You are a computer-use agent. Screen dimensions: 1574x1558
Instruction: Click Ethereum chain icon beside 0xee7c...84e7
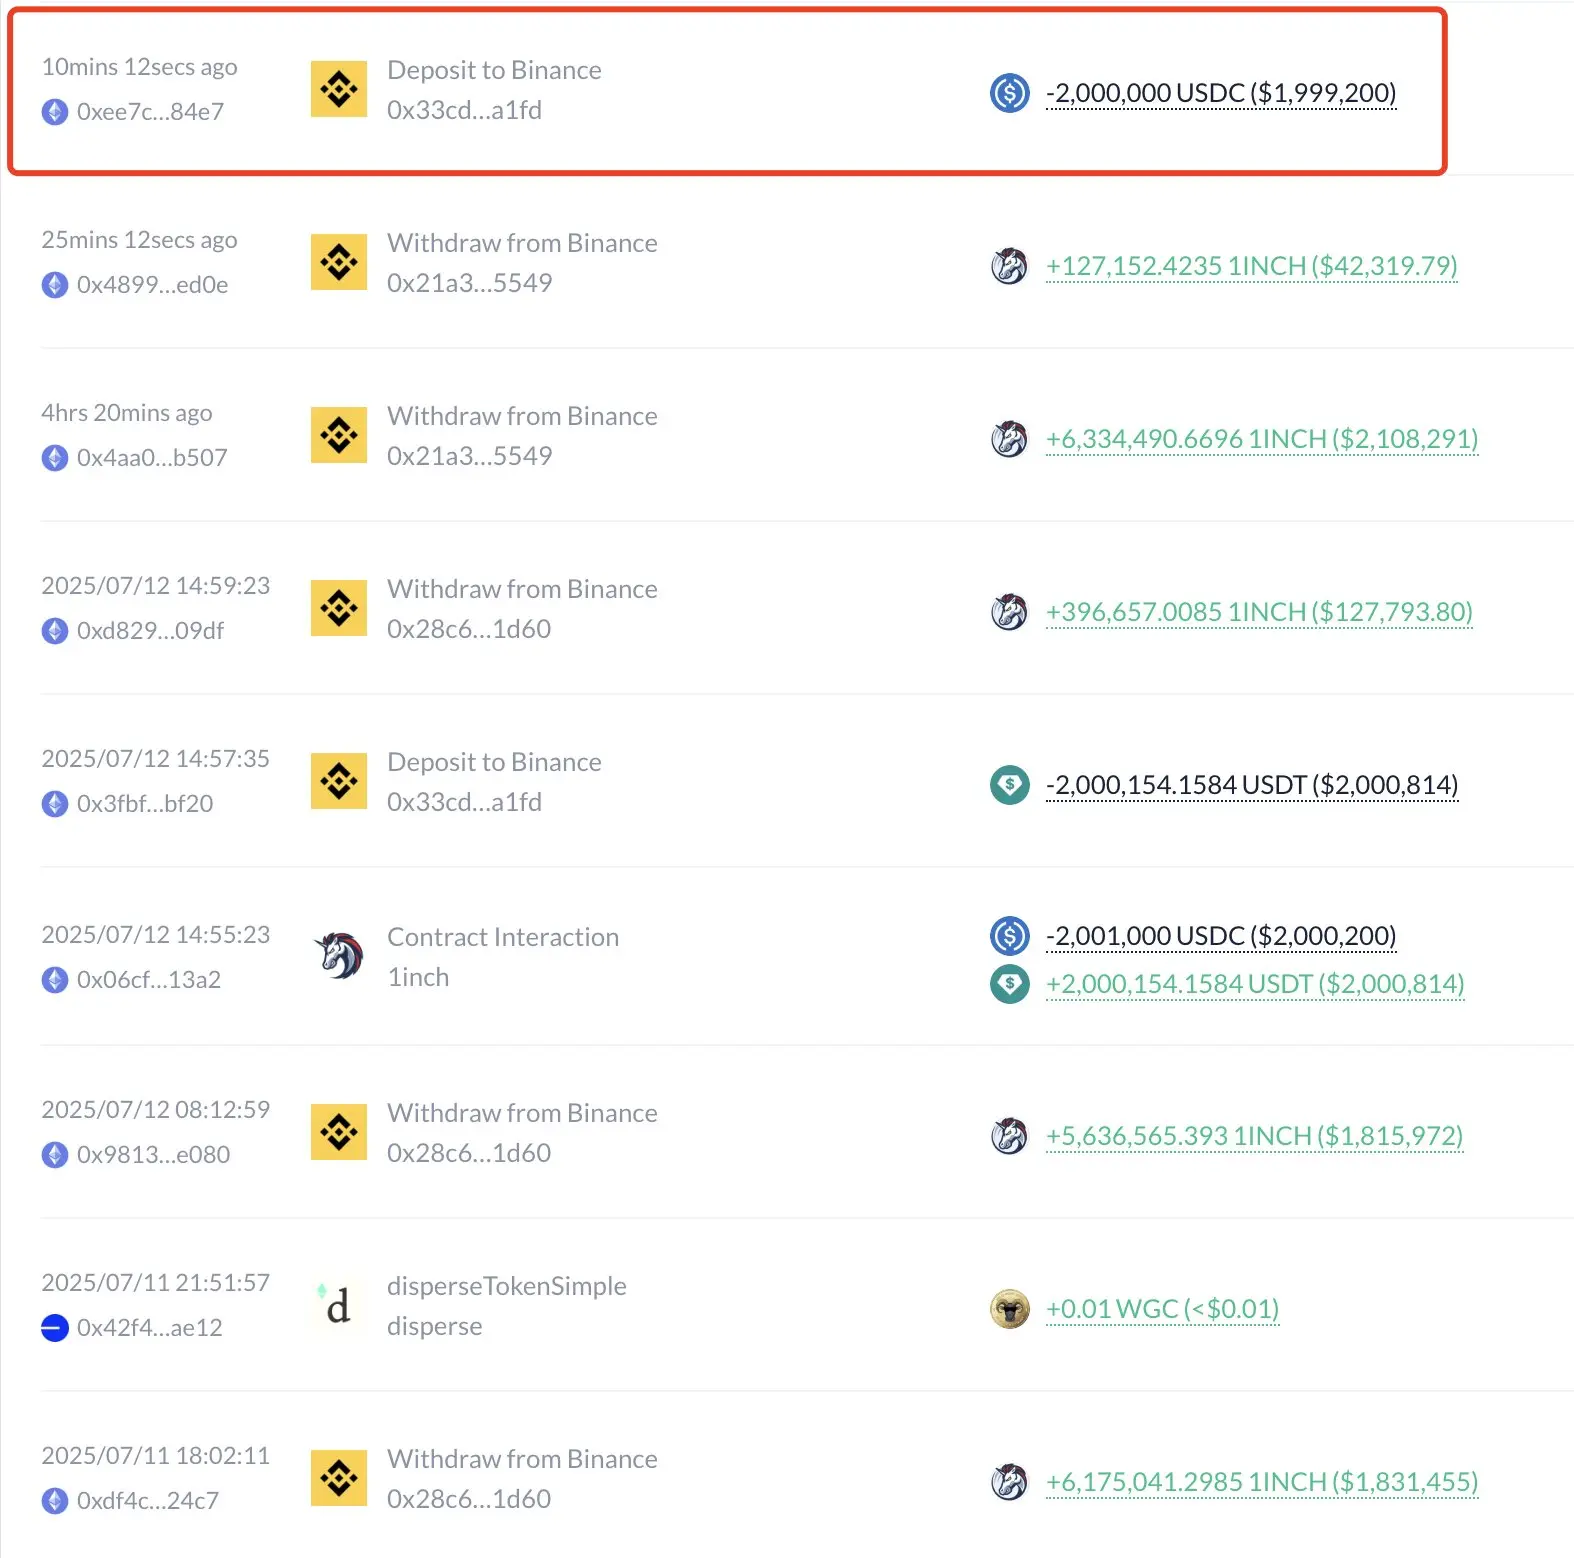(x=55, y=112)
